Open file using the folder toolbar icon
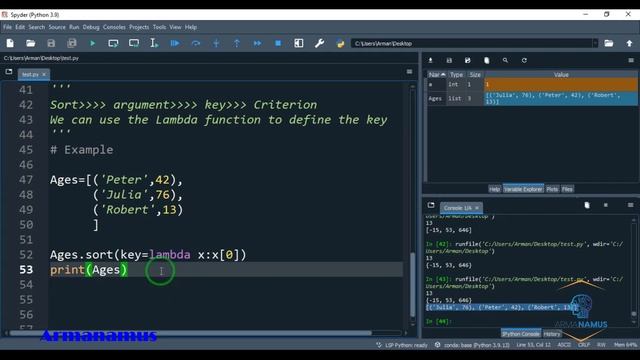Viewport: 640px width, 360px height. coord(31,43)
